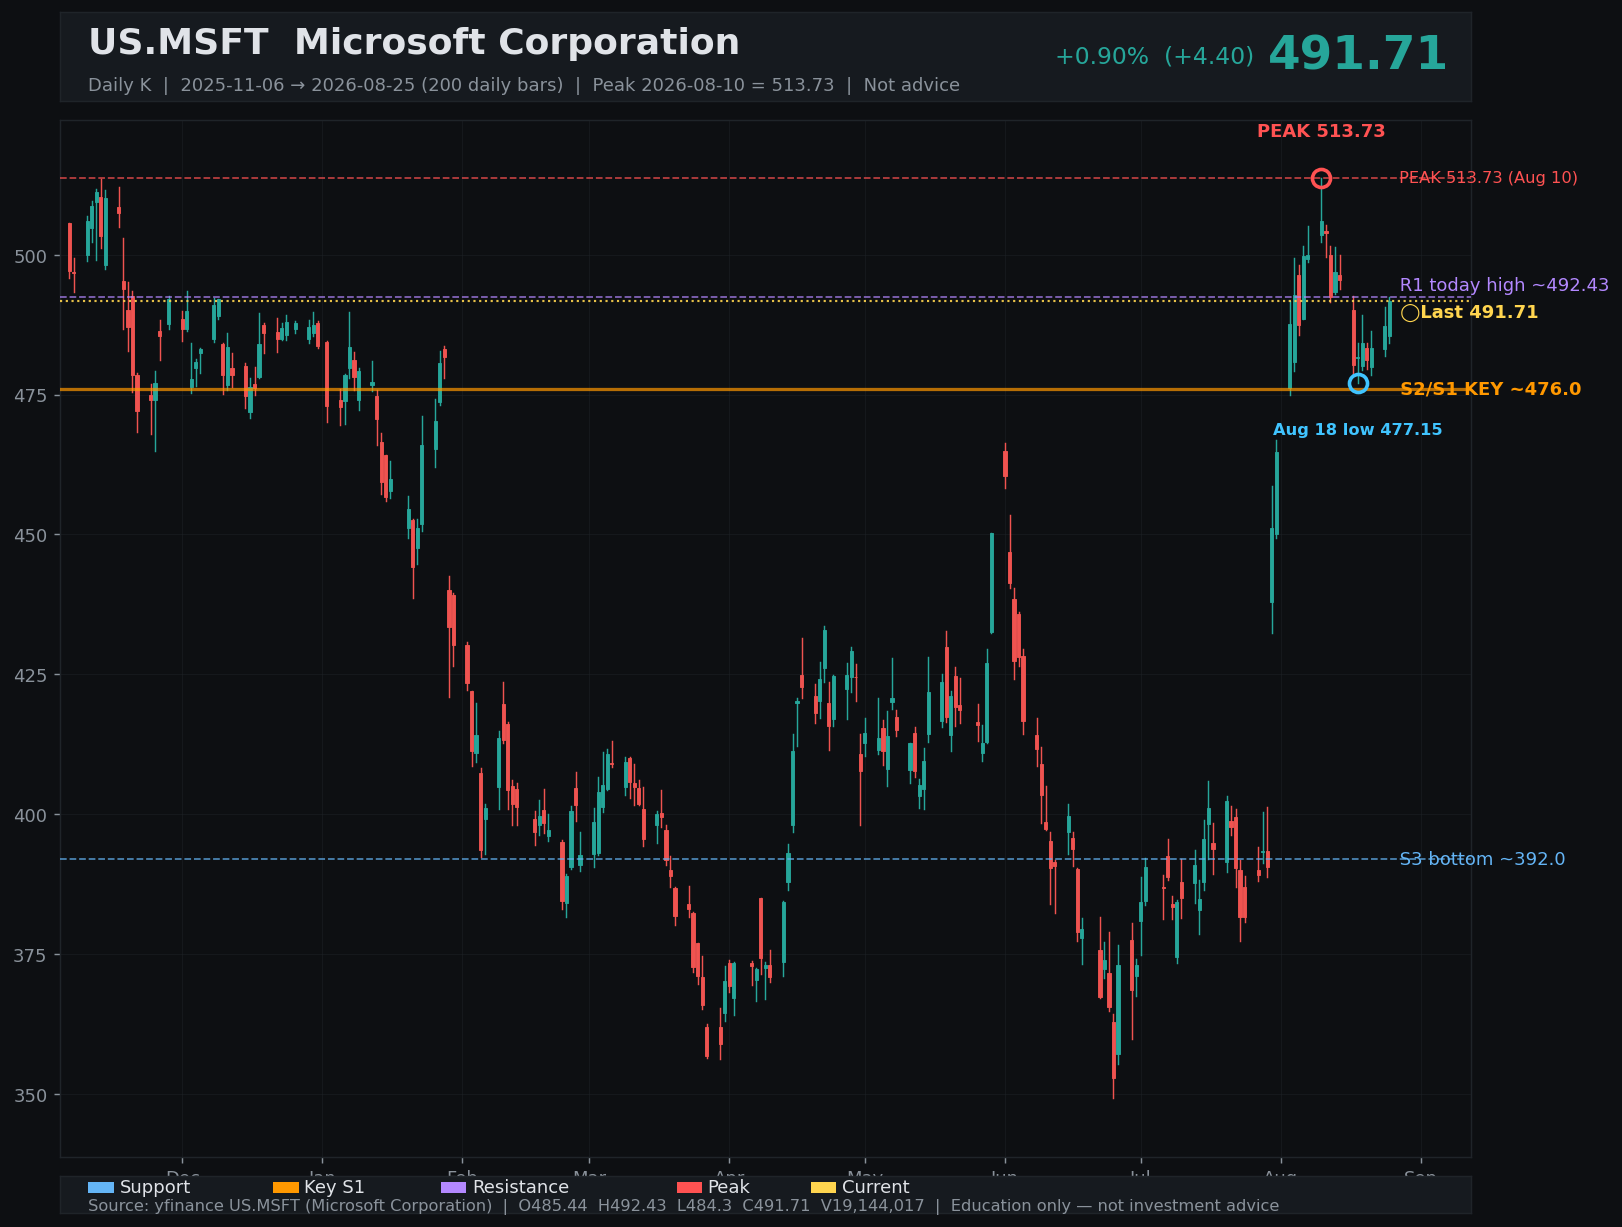The height and width of the screenshot is (1227, 1622).
Task: Click the 'Peak' legend text
Action: 728,1188
